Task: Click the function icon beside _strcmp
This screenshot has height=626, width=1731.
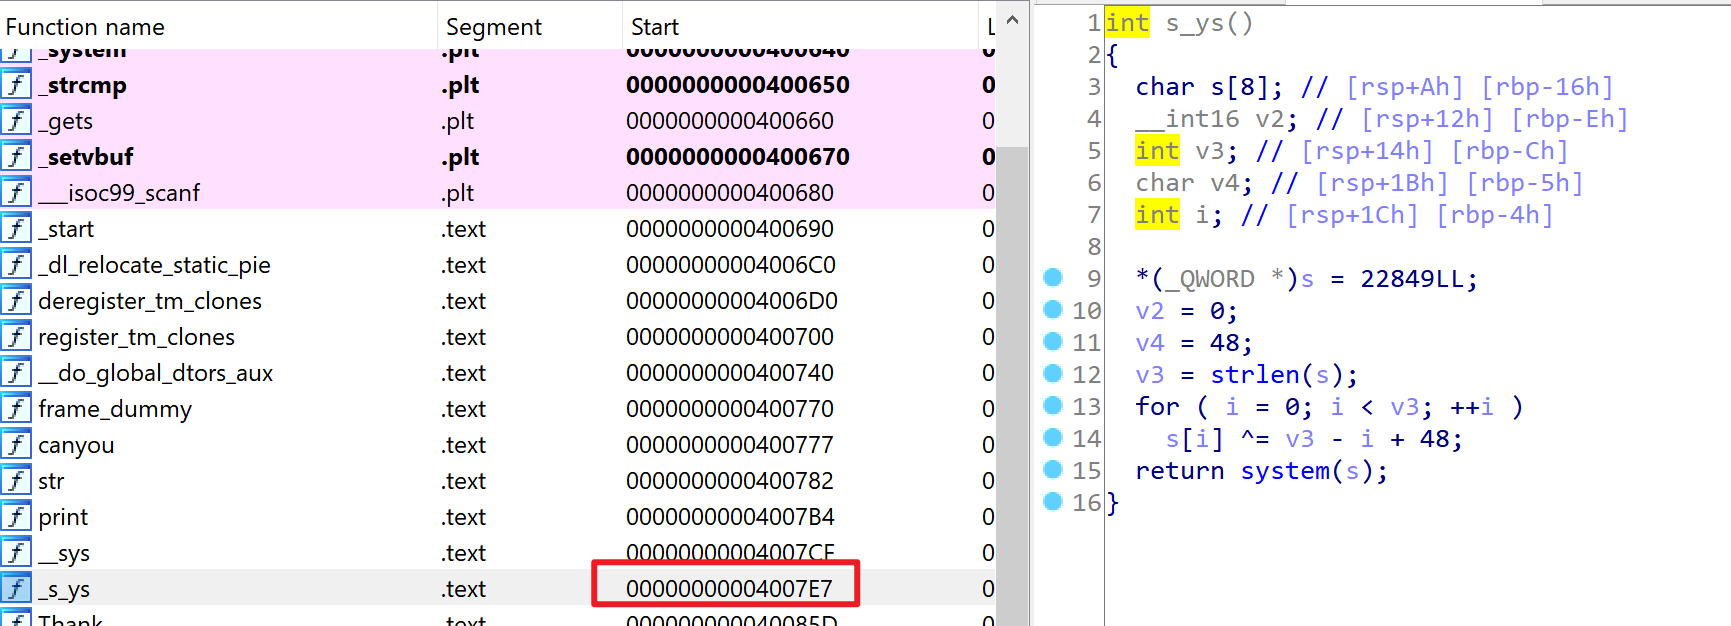Action: (x=16, y=85)
